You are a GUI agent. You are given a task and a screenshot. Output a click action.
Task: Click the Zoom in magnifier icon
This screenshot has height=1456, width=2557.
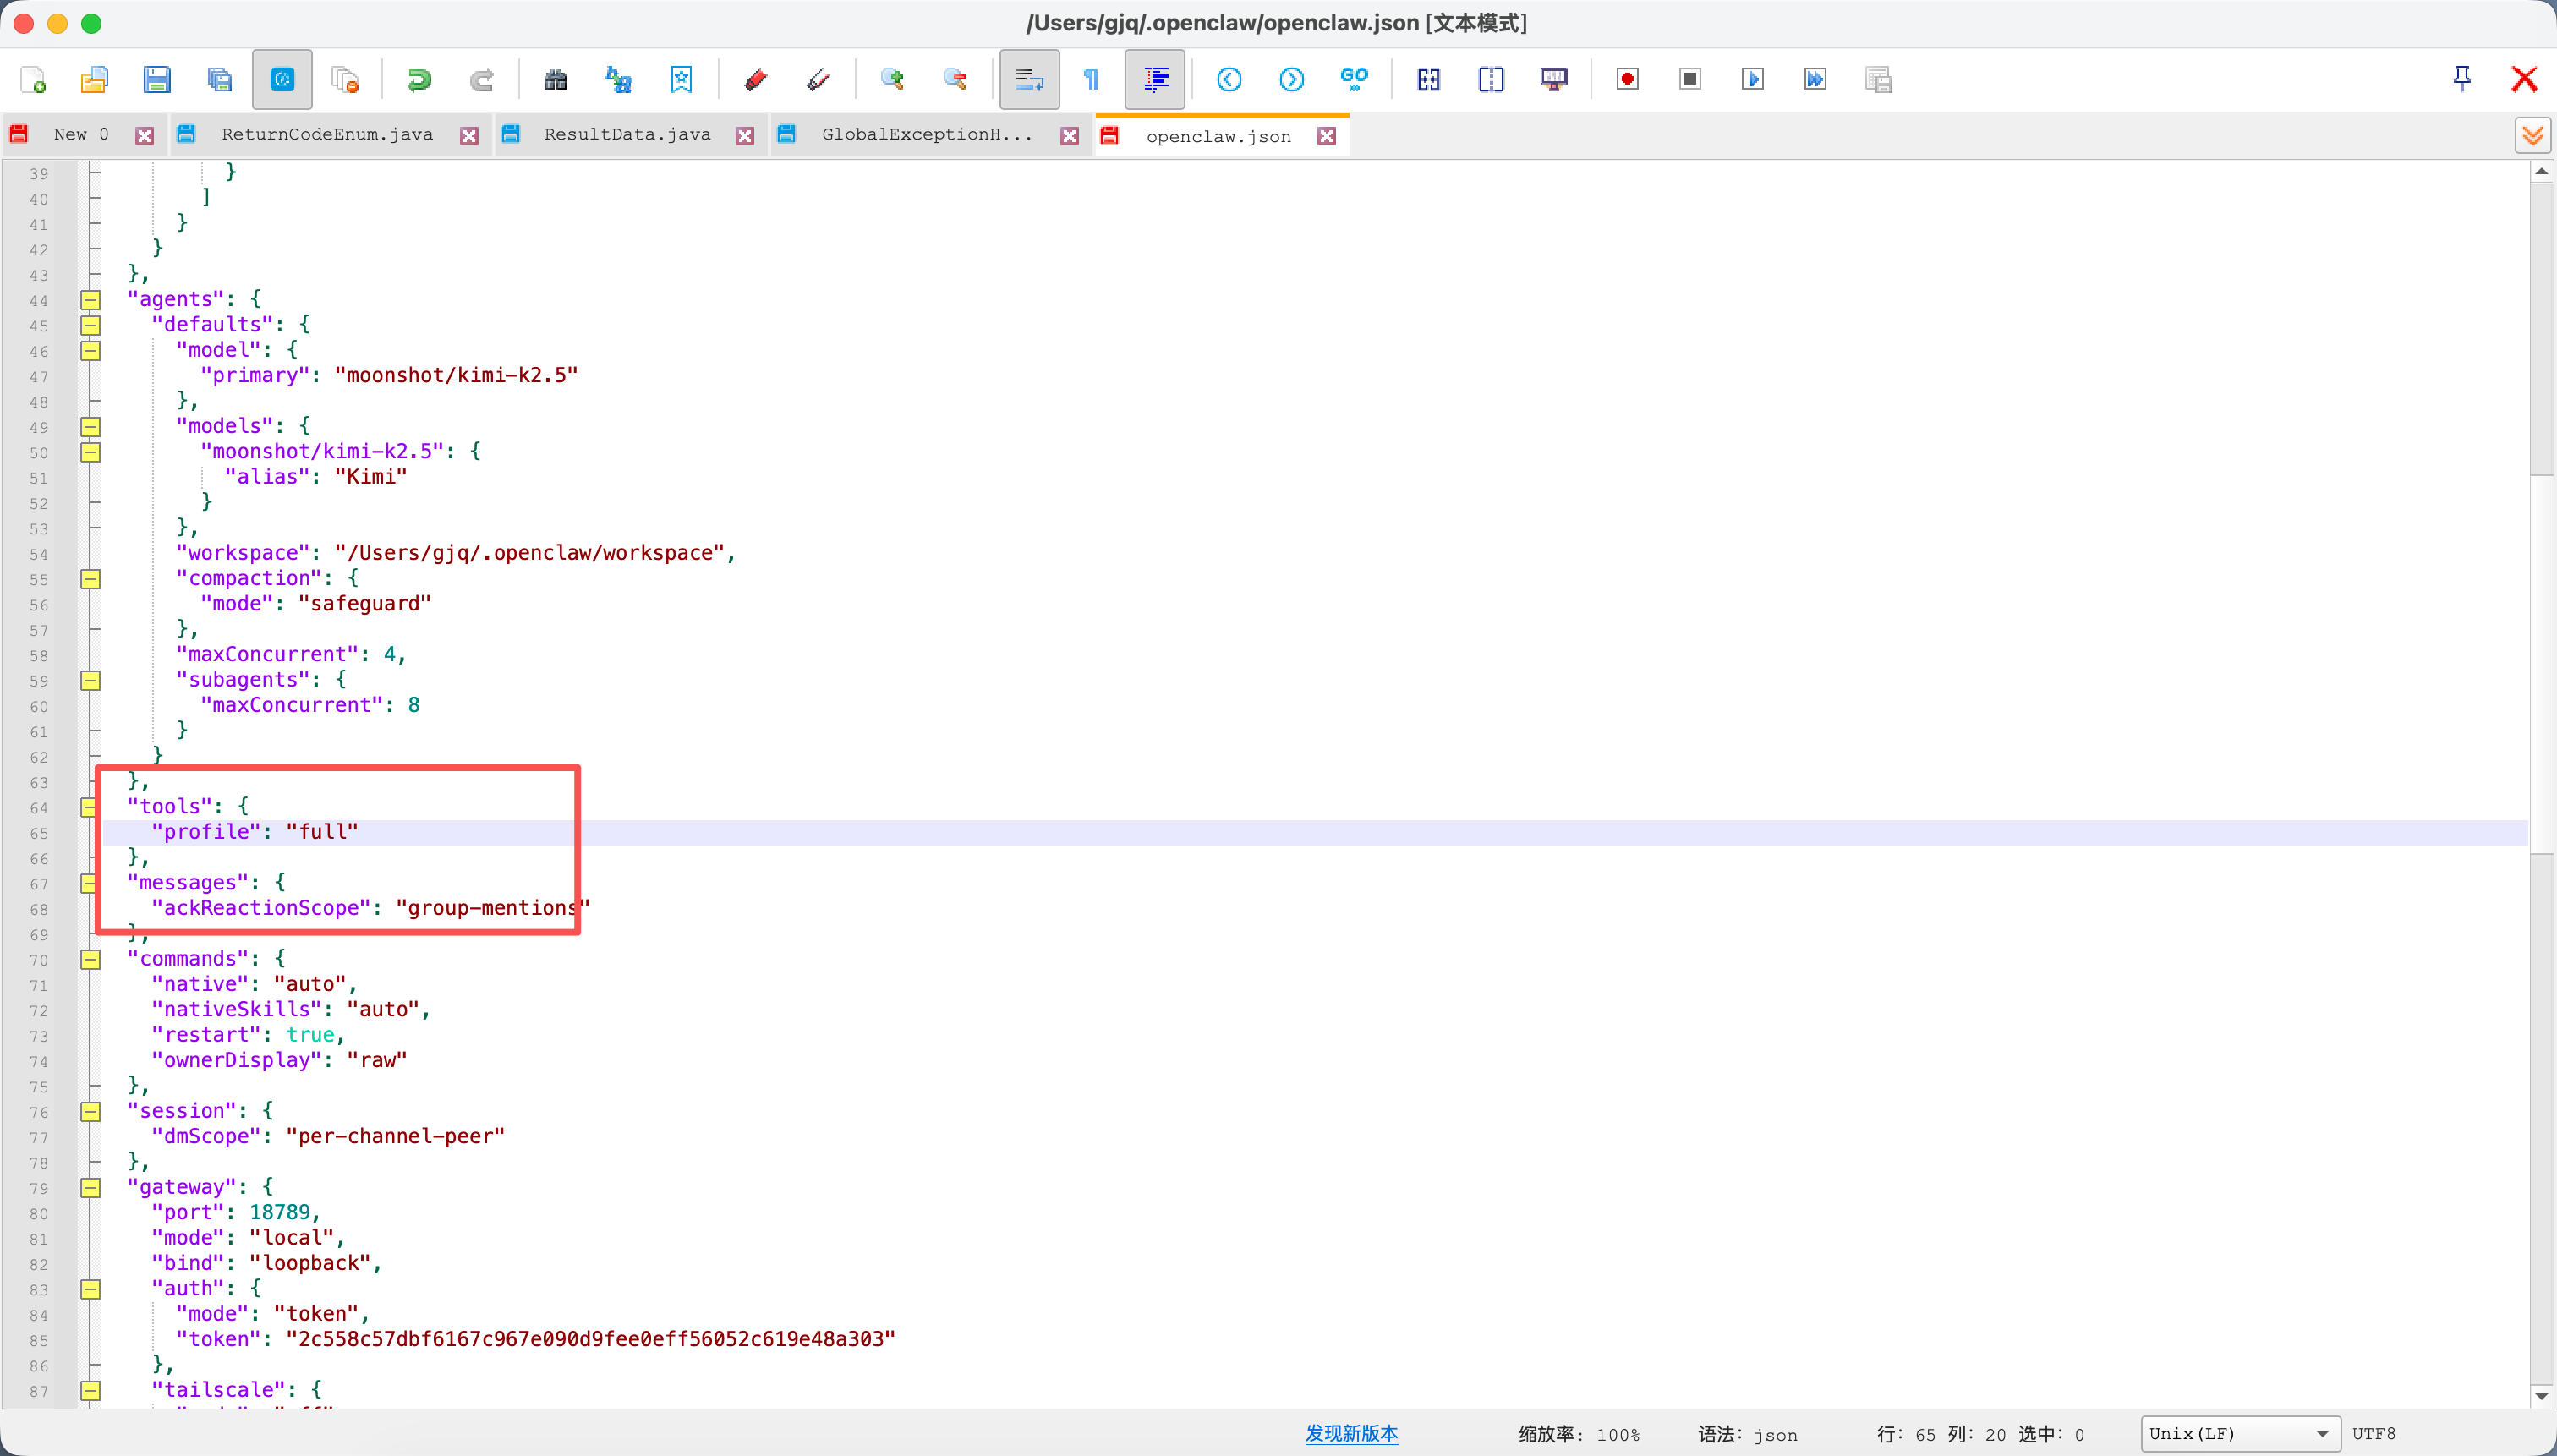pyautogui.click(x=892, y=80)
